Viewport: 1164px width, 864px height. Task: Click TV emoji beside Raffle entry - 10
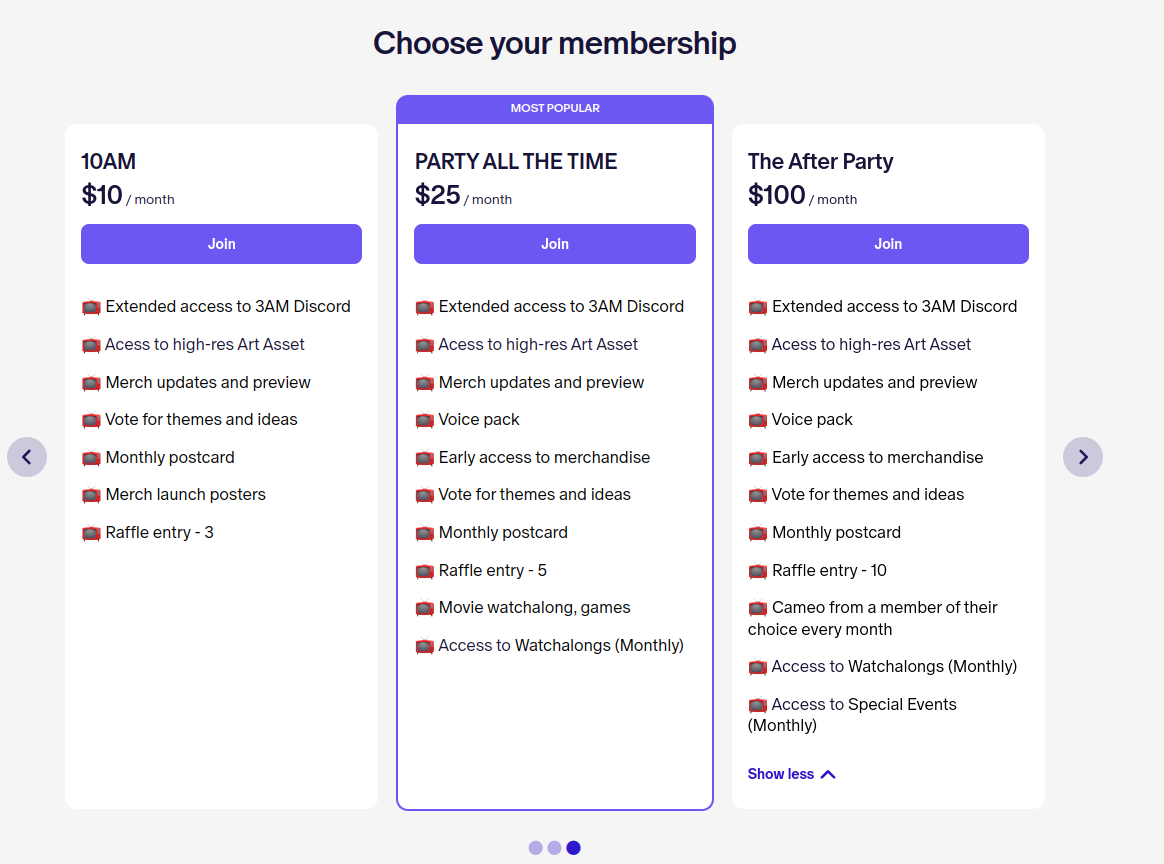(x=758, y=571)
